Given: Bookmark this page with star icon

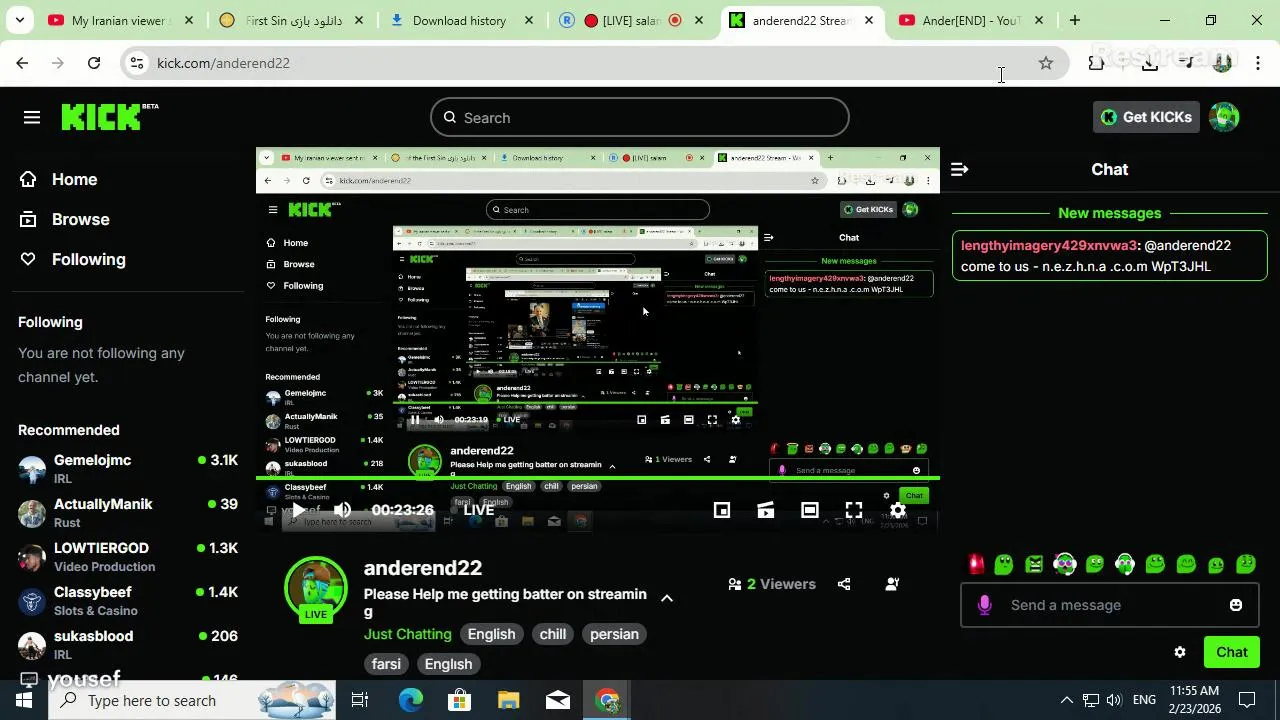Looking at the screenshot, I should [1046, 63].
